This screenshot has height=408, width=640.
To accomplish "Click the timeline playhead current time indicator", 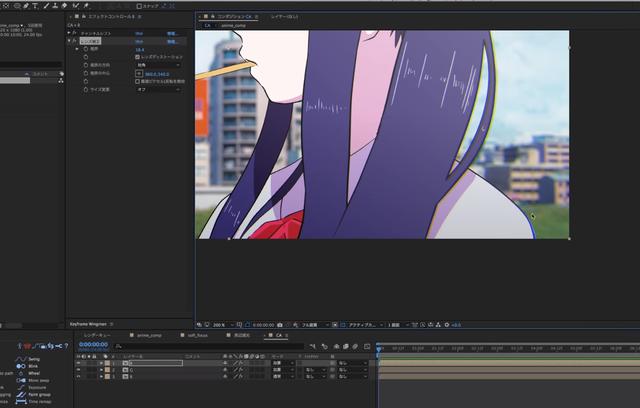I will (379, 349).
